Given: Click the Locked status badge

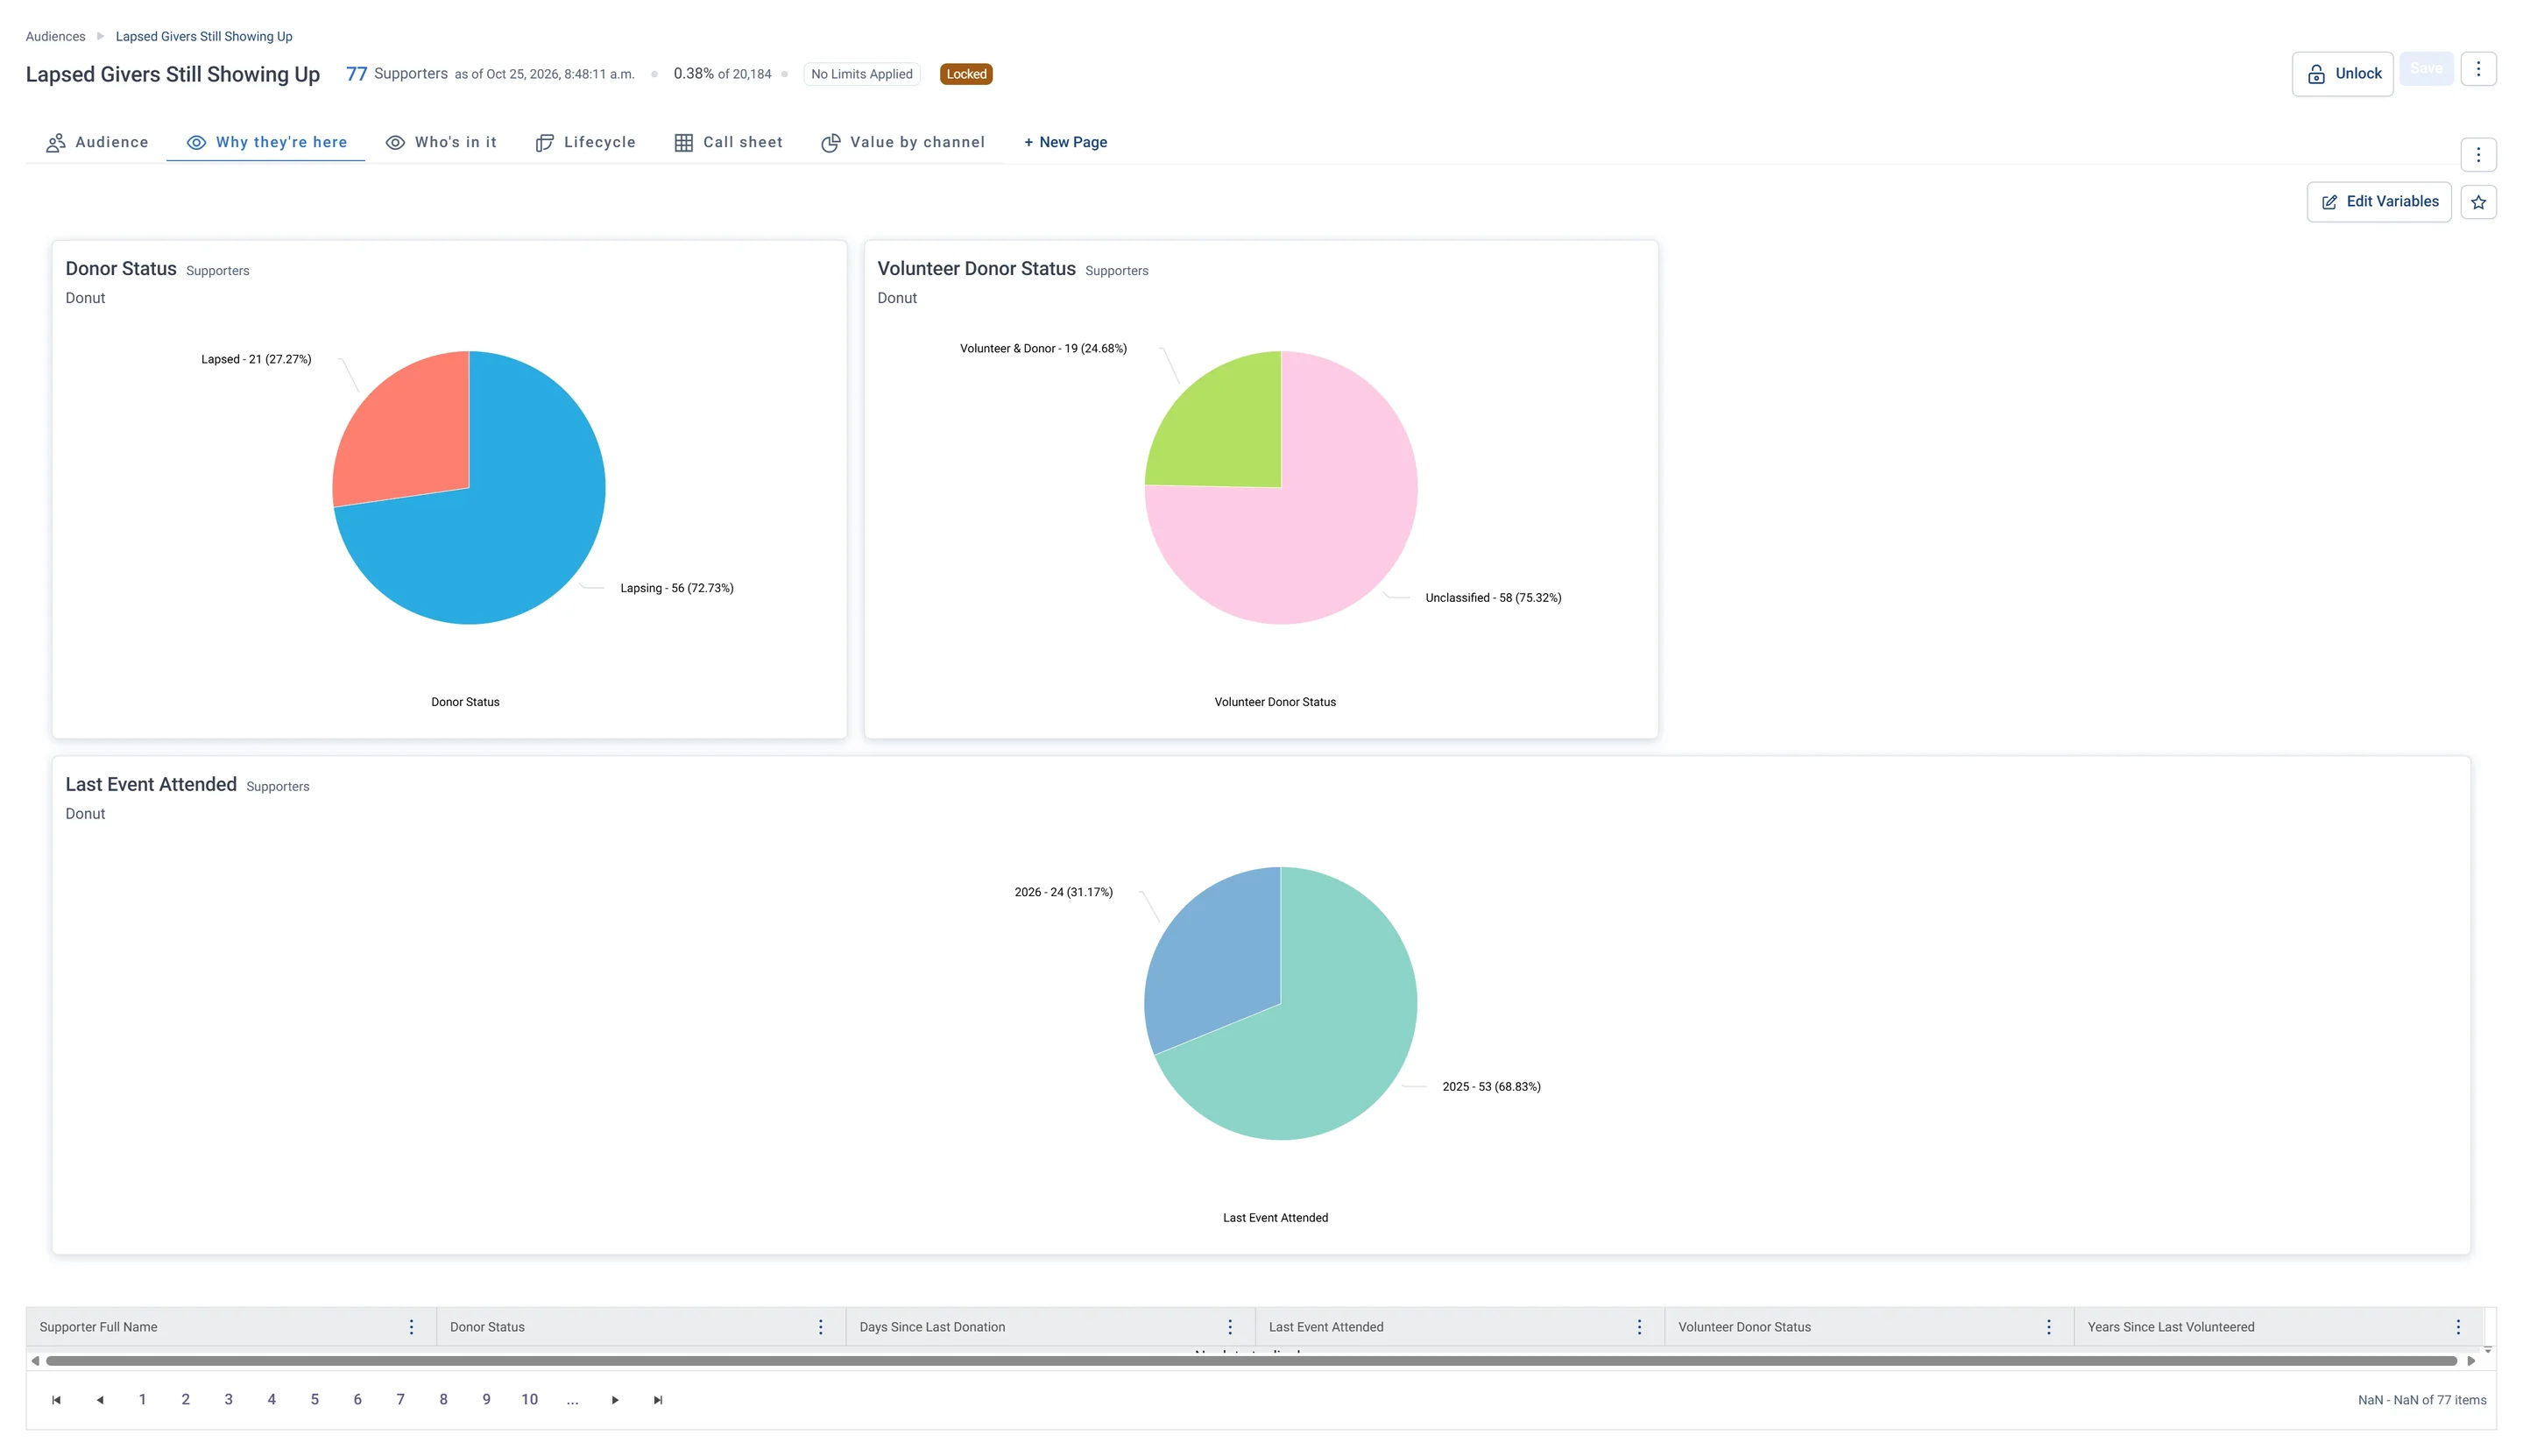Looking at the screenshot, I should pyautogui.click(x=966, y=74).
